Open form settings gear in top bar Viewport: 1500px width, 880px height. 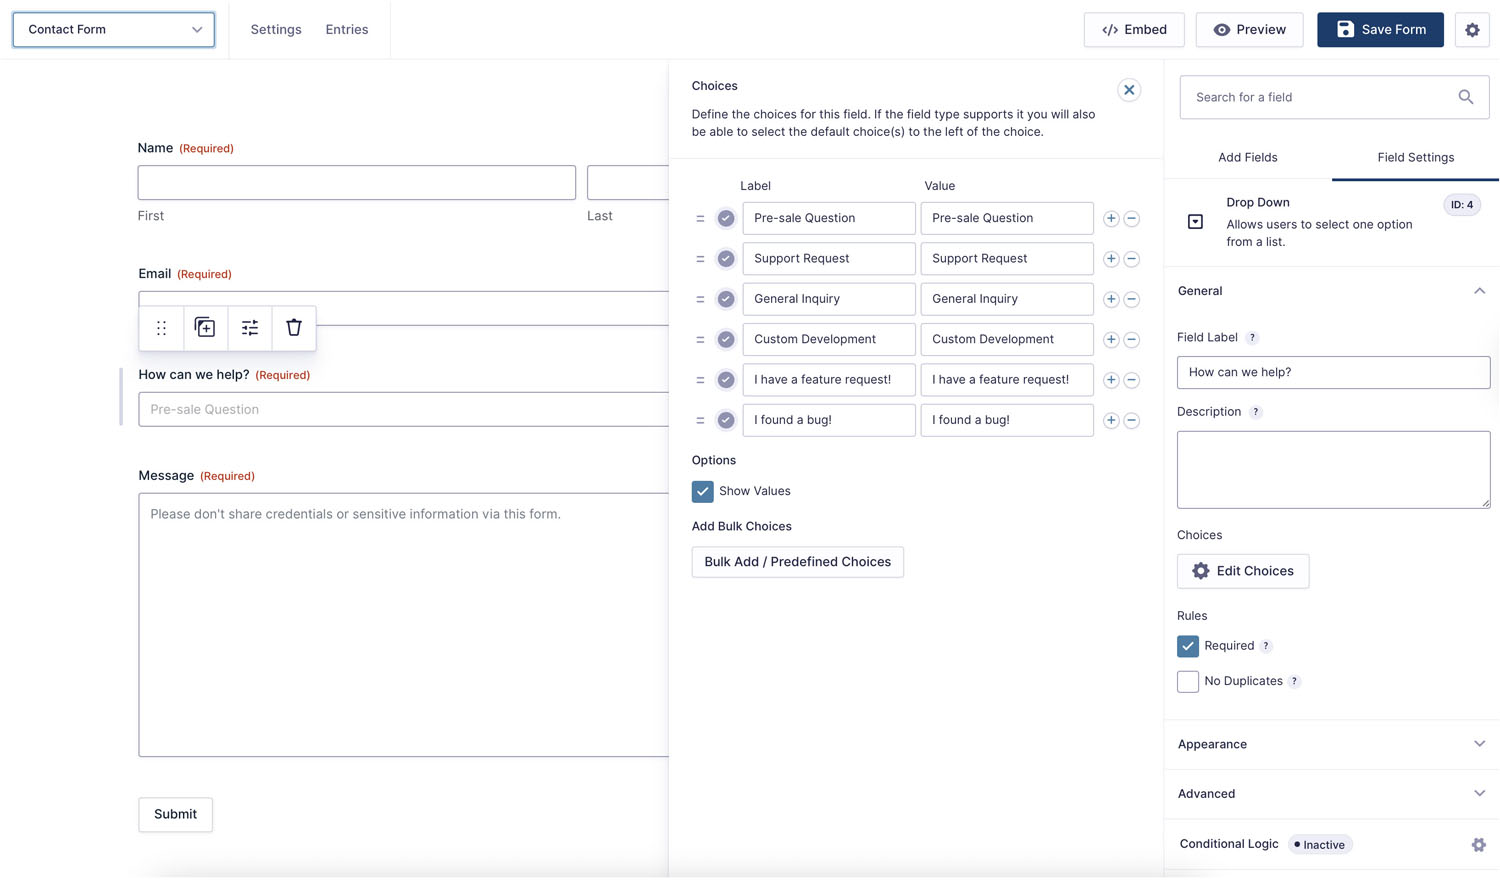[x=1472, y=30]
